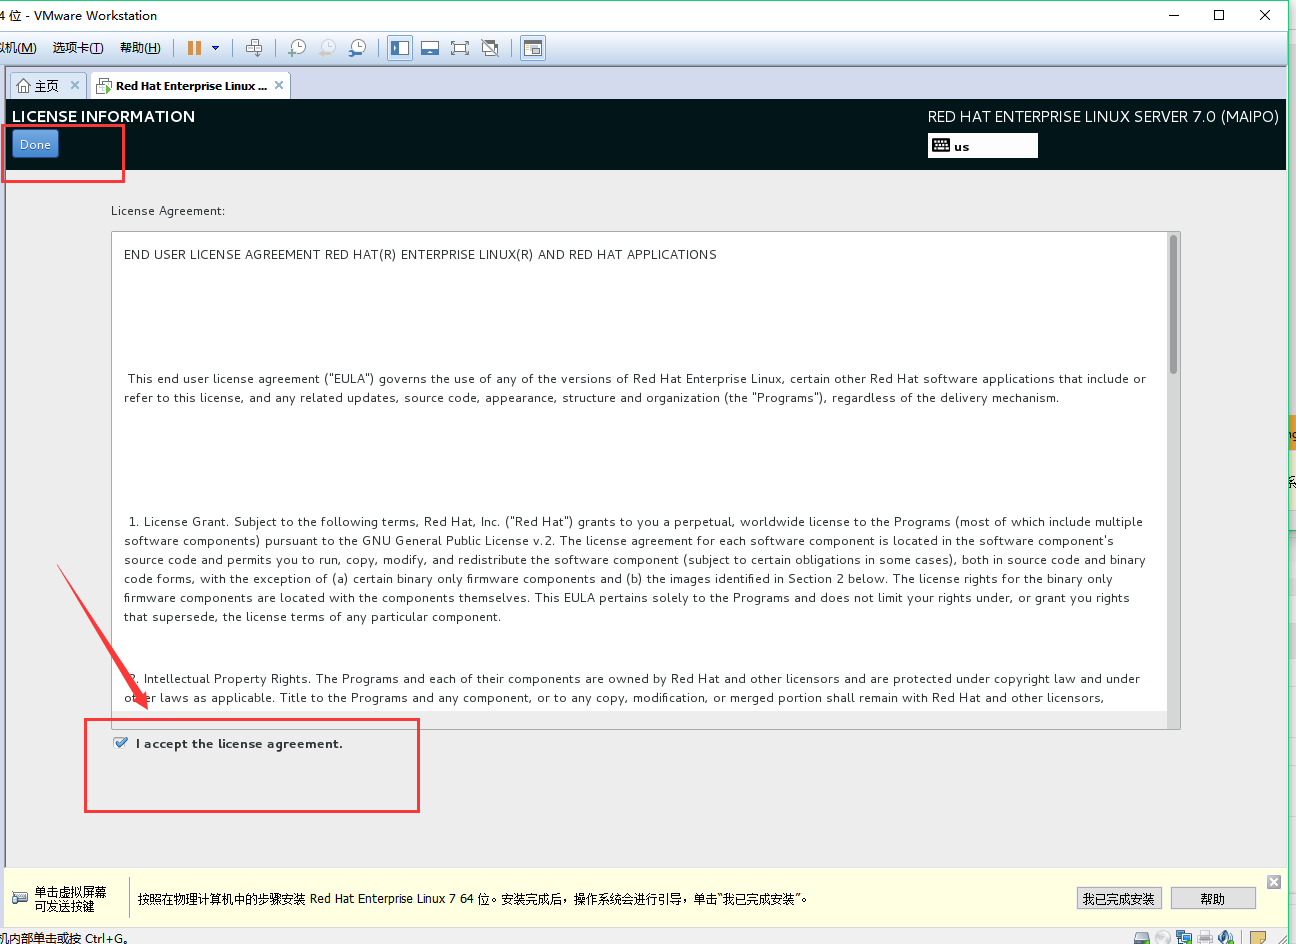Open the partially visible 虚拟机(M) menu
This screenshot has width=1296, height=944.
pyautogui.click(x=18, y=48)
